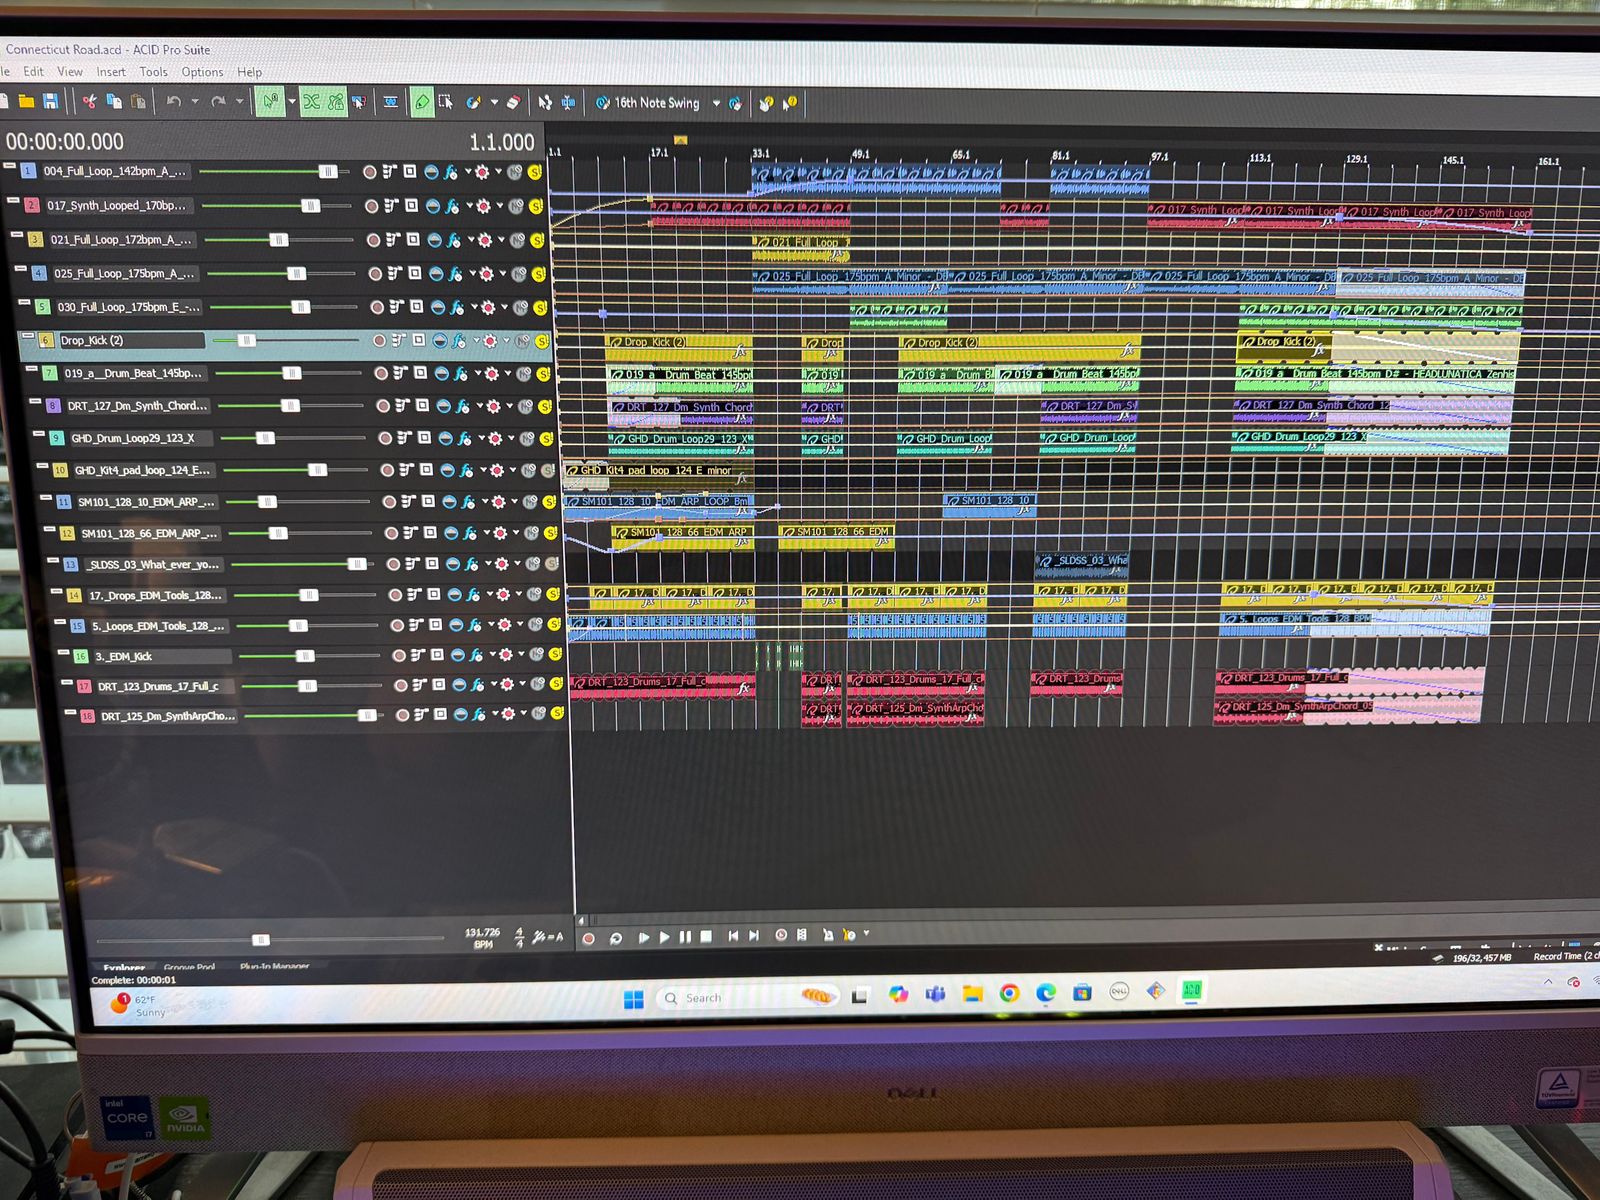Switch to the Groove Pool tab
1600x1200 pixels.
[x=189, y=967]
